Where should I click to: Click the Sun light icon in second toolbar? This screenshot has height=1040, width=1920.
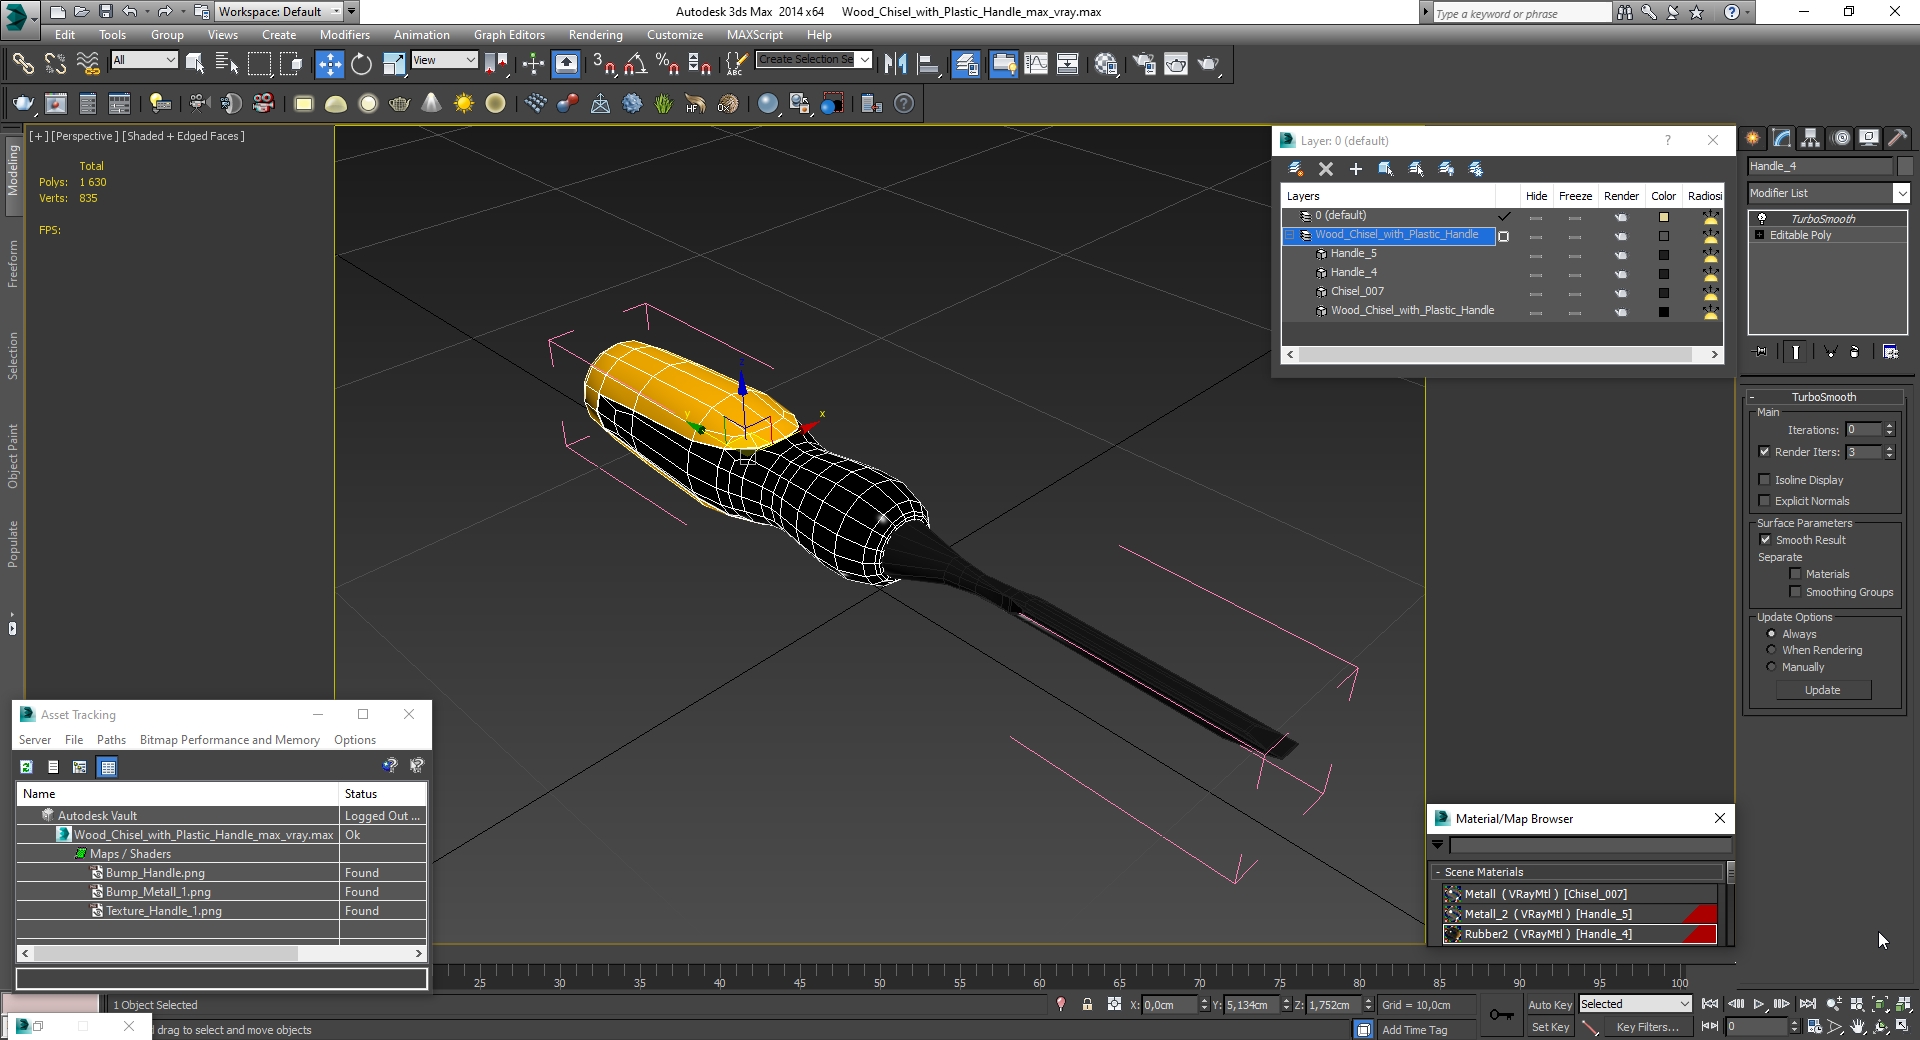(x=464, y=103)
